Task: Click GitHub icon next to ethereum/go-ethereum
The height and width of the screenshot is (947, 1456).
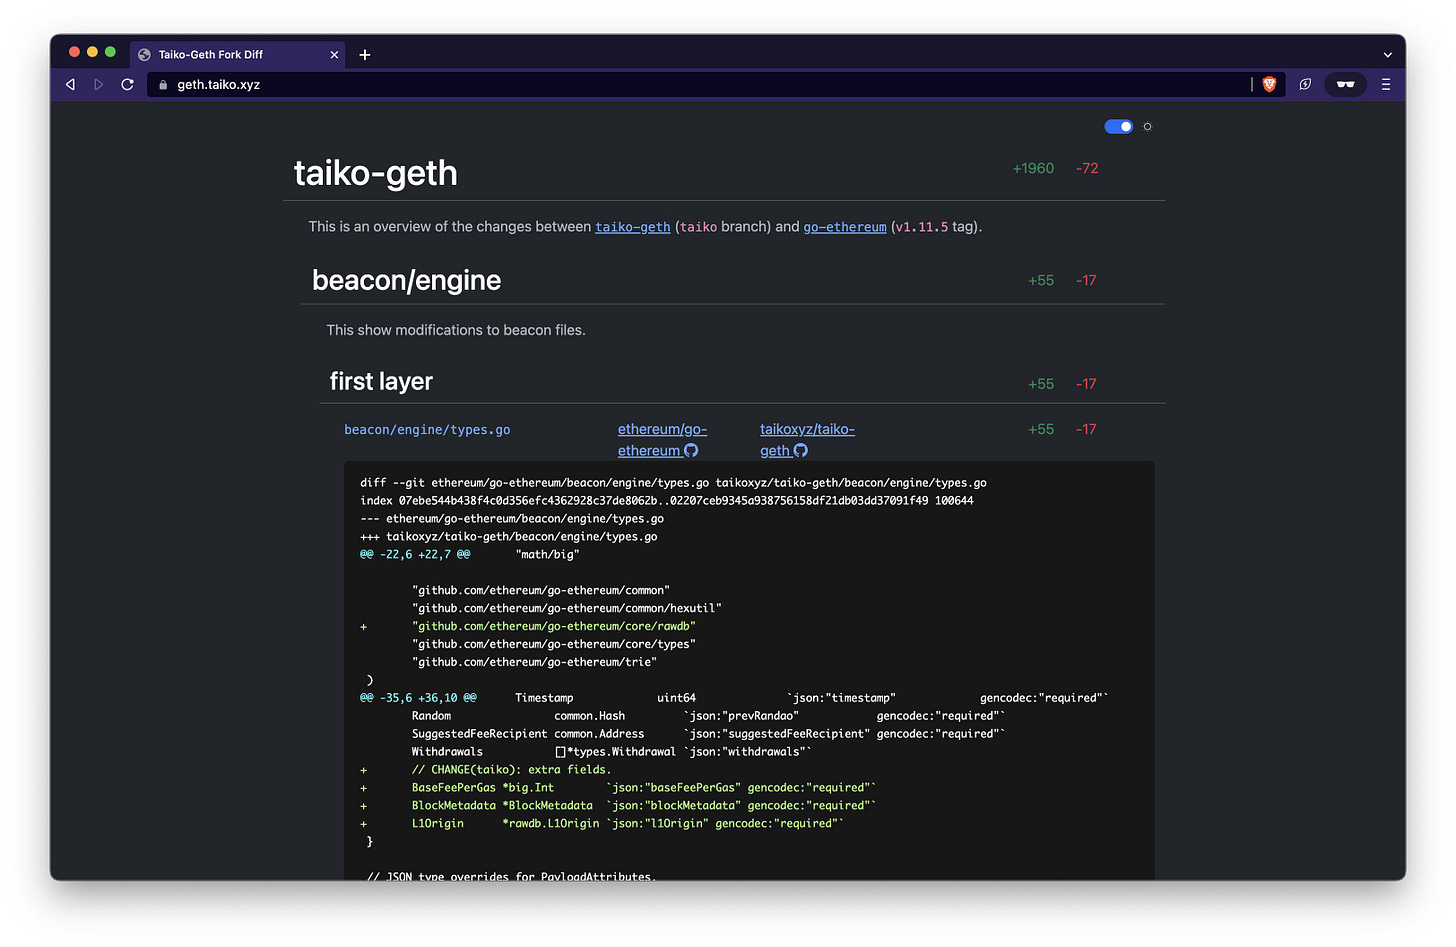Action: 691,451
